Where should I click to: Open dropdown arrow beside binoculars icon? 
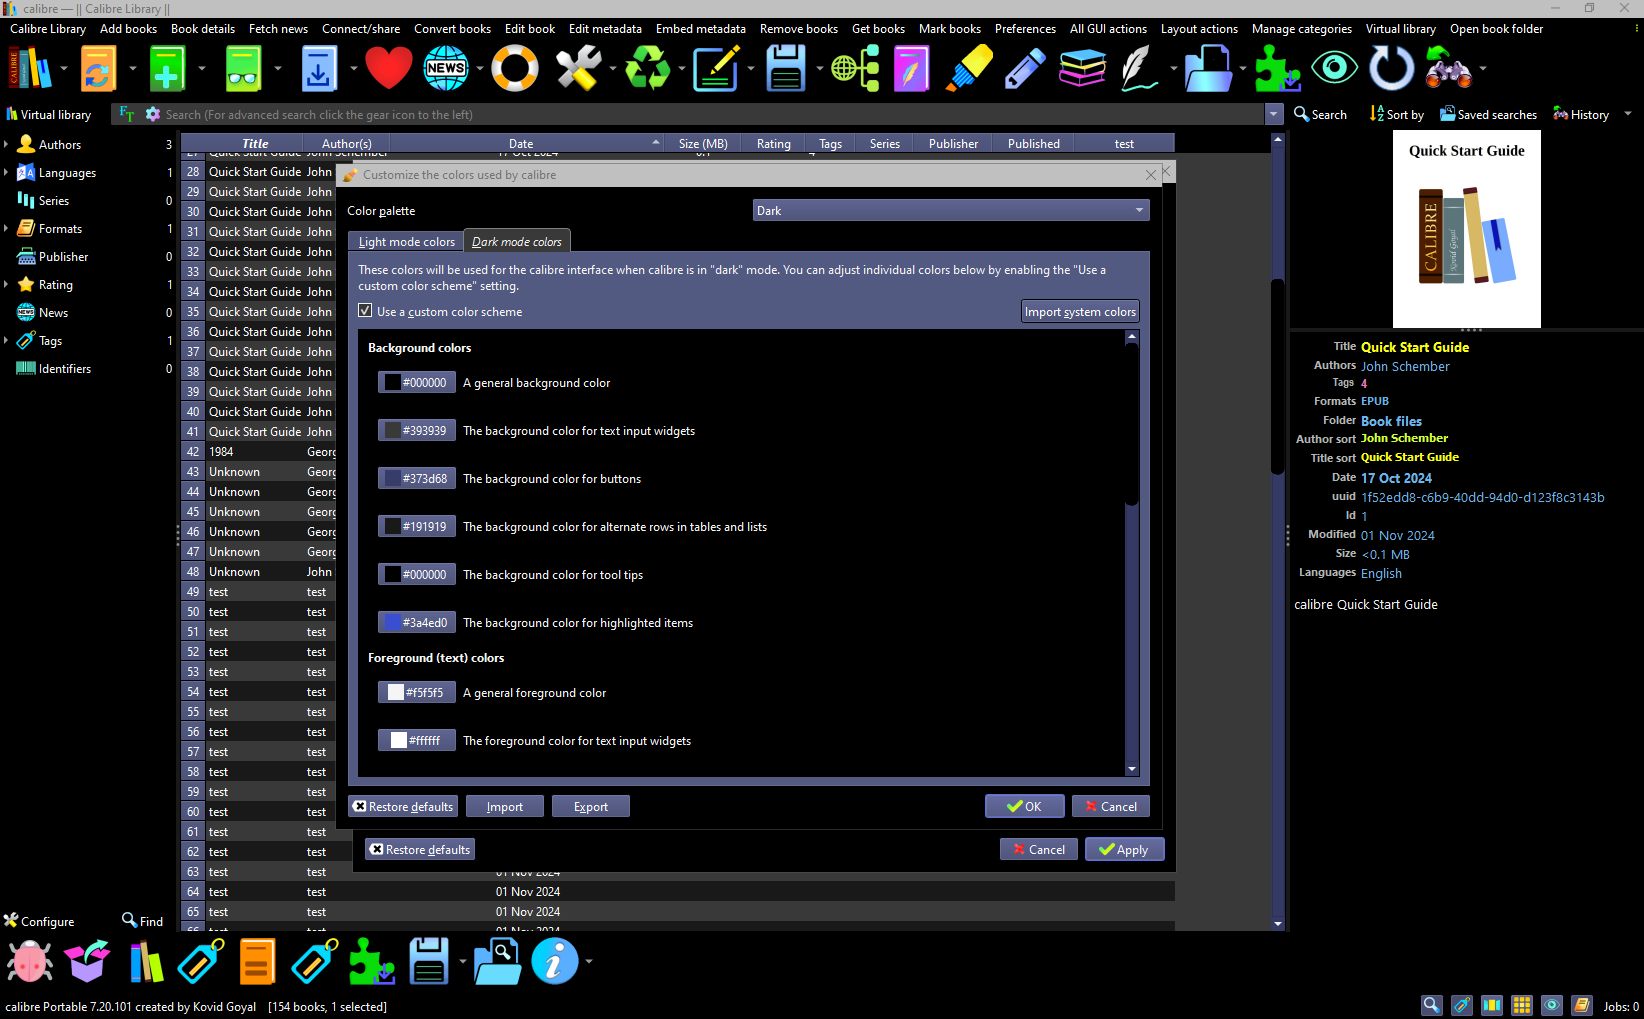1483,69
